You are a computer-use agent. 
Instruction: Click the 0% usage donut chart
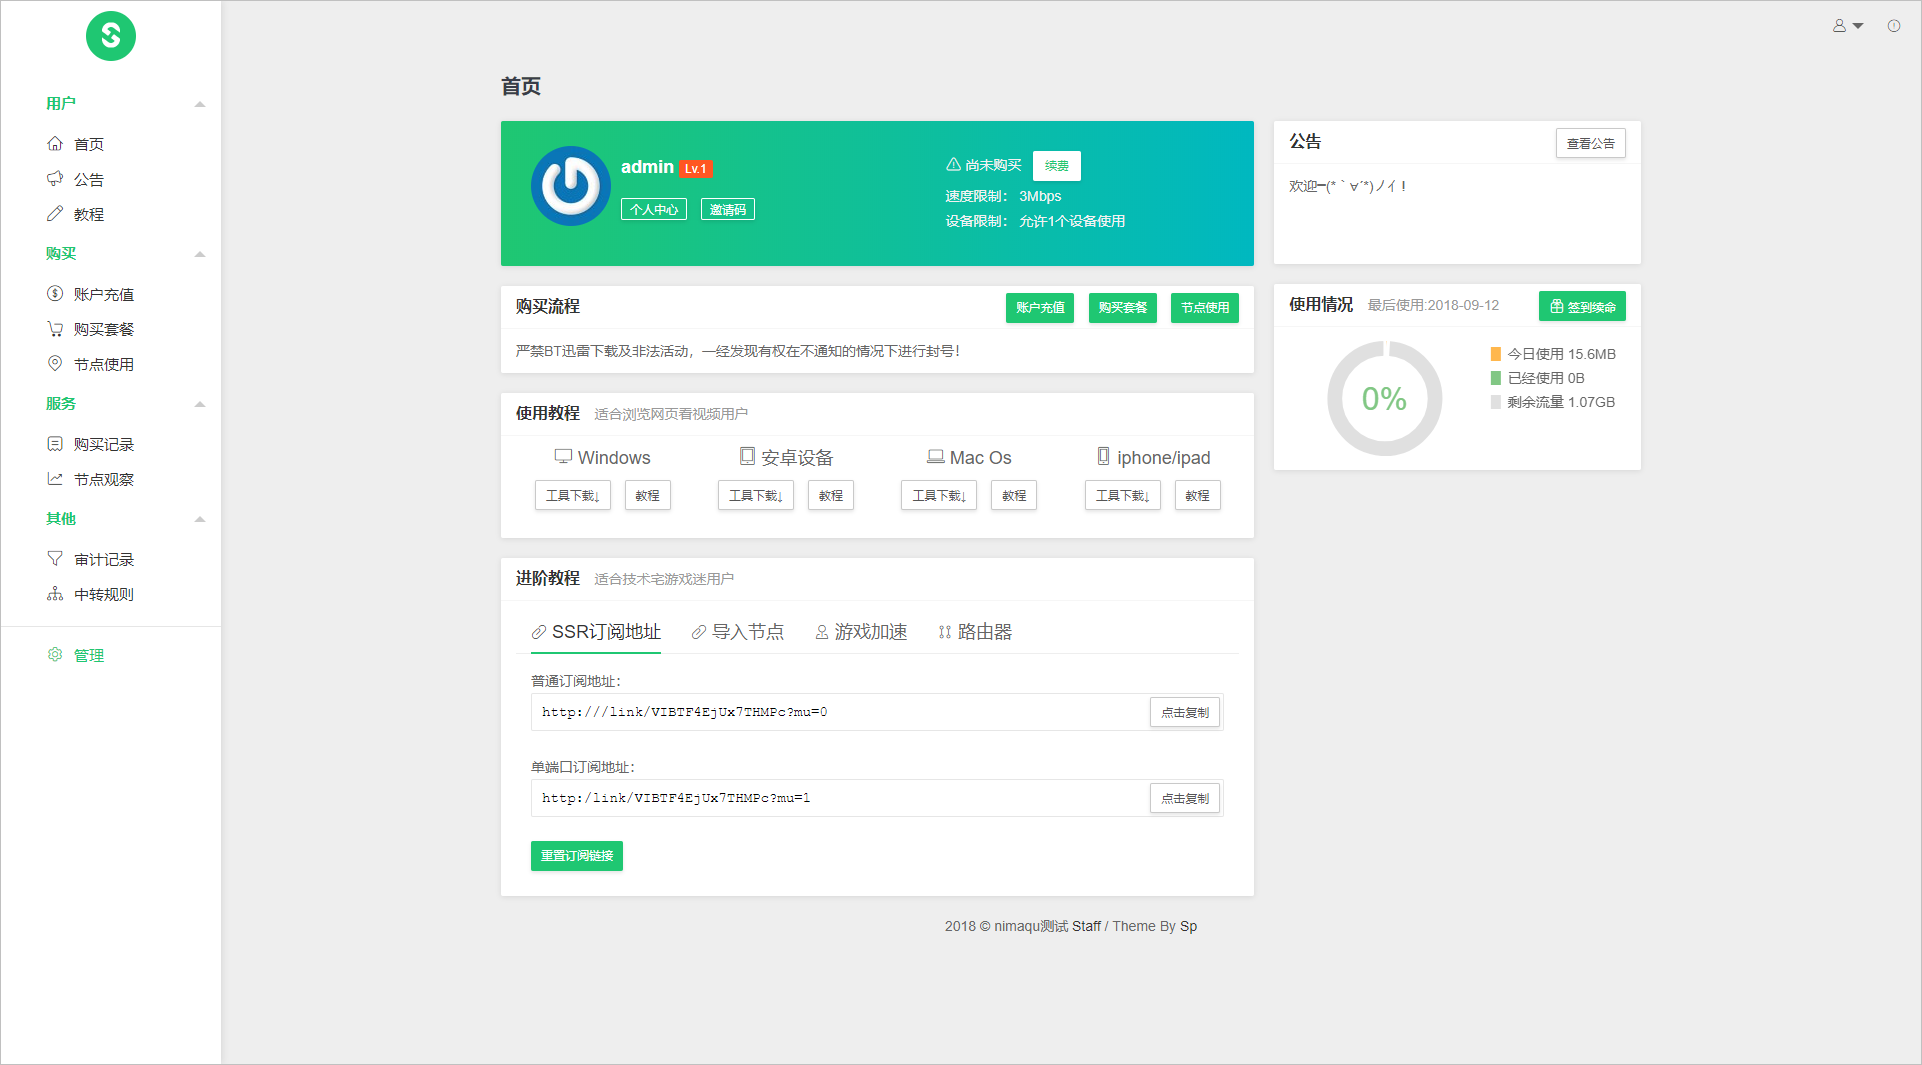(x=1384, y=398)
